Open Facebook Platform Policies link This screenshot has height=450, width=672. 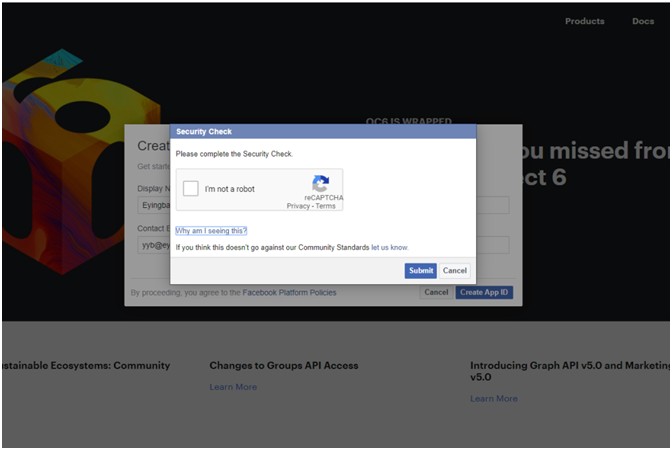(x=289, y=293)
